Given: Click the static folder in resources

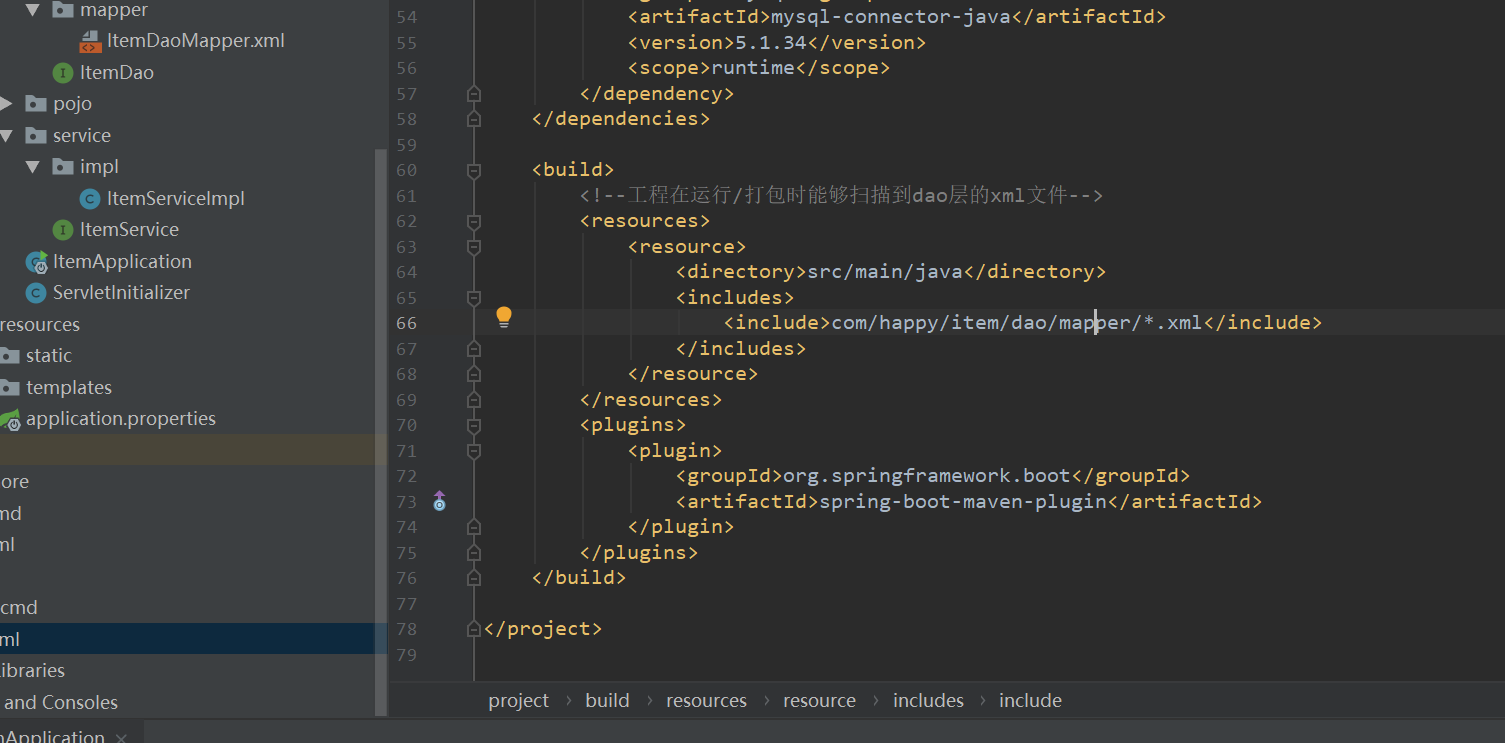Looking at the screenshot, I should pos(48,356).
